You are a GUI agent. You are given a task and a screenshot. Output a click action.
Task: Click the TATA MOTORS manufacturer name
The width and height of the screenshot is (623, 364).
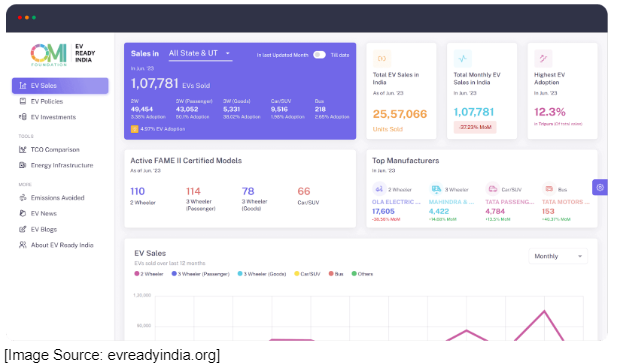pyautogui.click(x=566, y=202)
